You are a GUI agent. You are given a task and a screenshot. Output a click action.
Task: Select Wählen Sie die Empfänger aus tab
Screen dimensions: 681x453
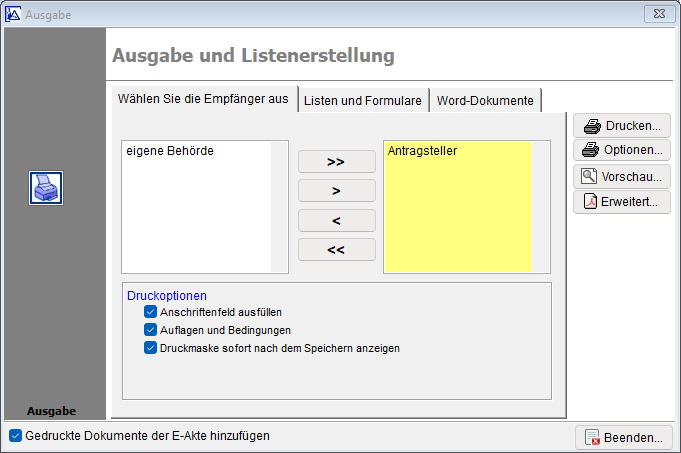(203, 100)
